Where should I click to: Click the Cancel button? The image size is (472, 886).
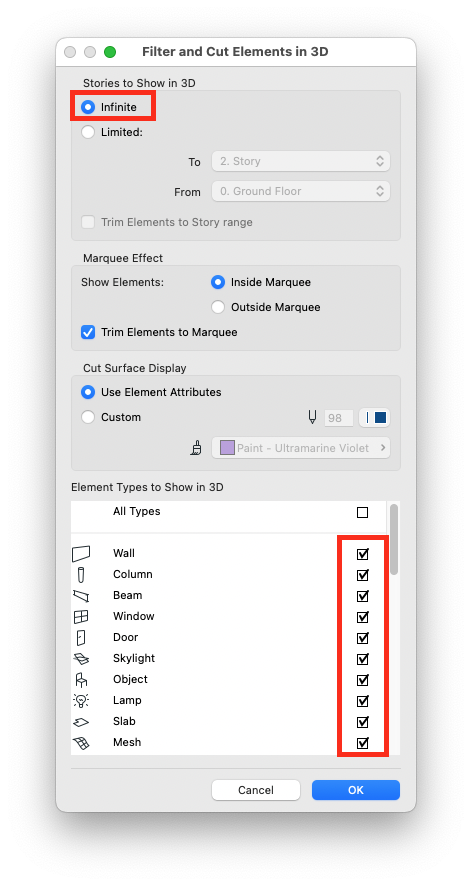coord(256,790)
